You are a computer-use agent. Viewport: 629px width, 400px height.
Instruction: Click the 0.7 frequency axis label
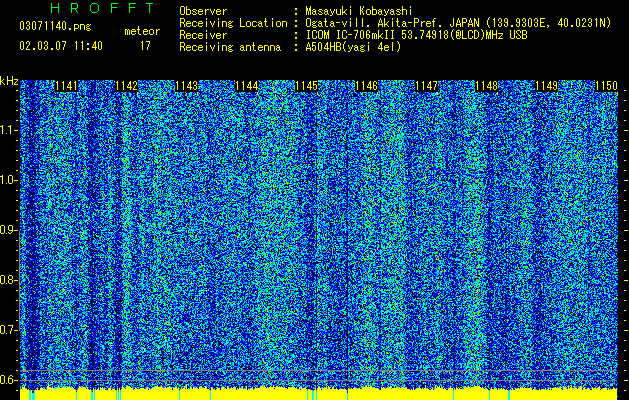[x=8, y=330]
